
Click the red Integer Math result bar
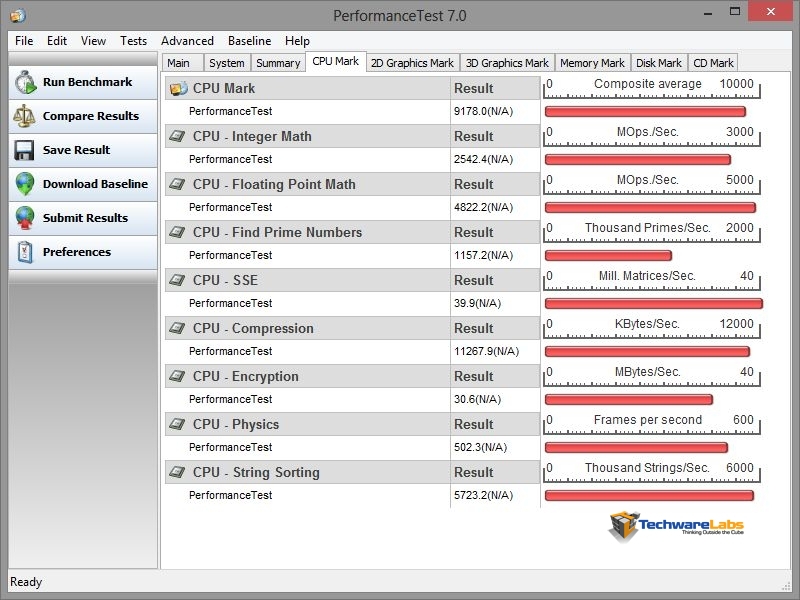[638, 160]
